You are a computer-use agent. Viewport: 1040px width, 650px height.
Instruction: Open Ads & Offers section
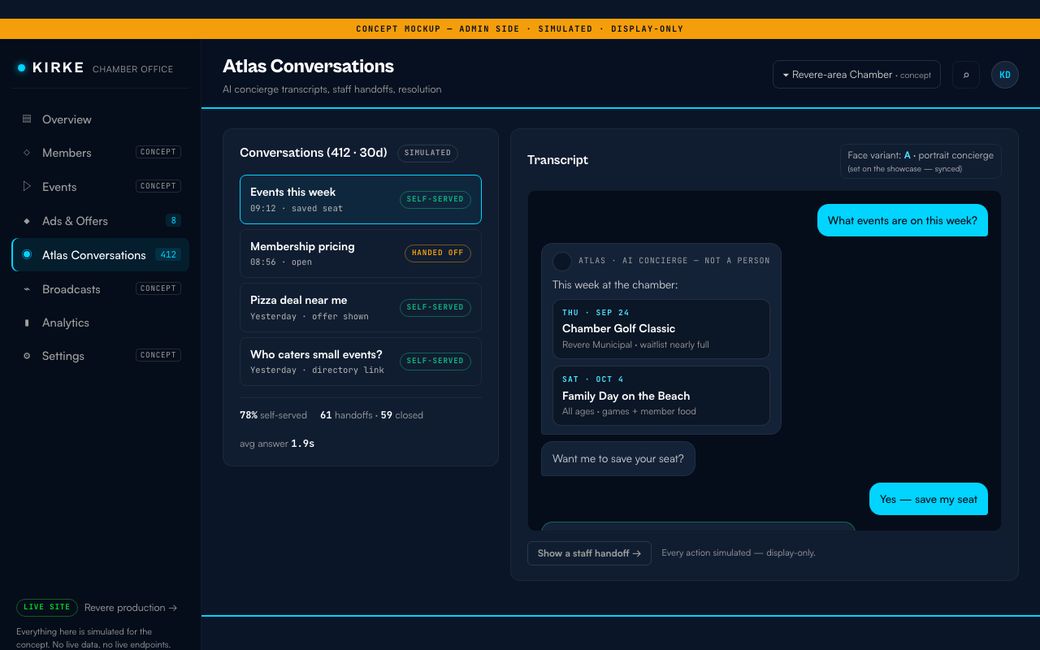click(100, 221)
